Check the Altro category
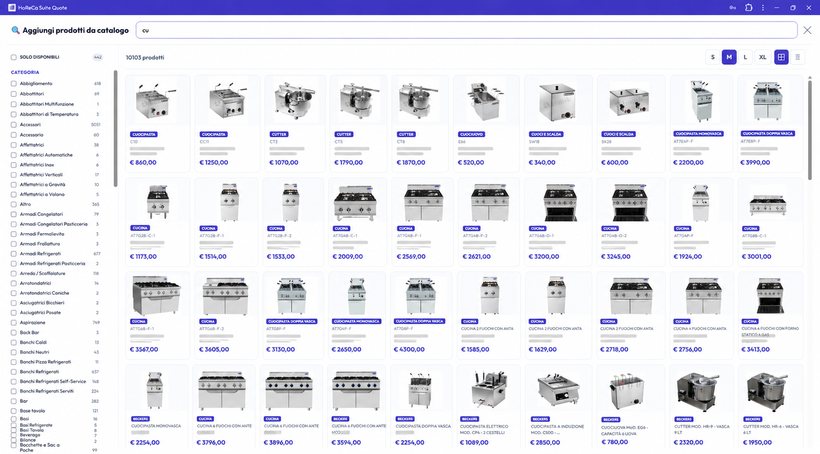820x454 pixels. pos(14,204)
